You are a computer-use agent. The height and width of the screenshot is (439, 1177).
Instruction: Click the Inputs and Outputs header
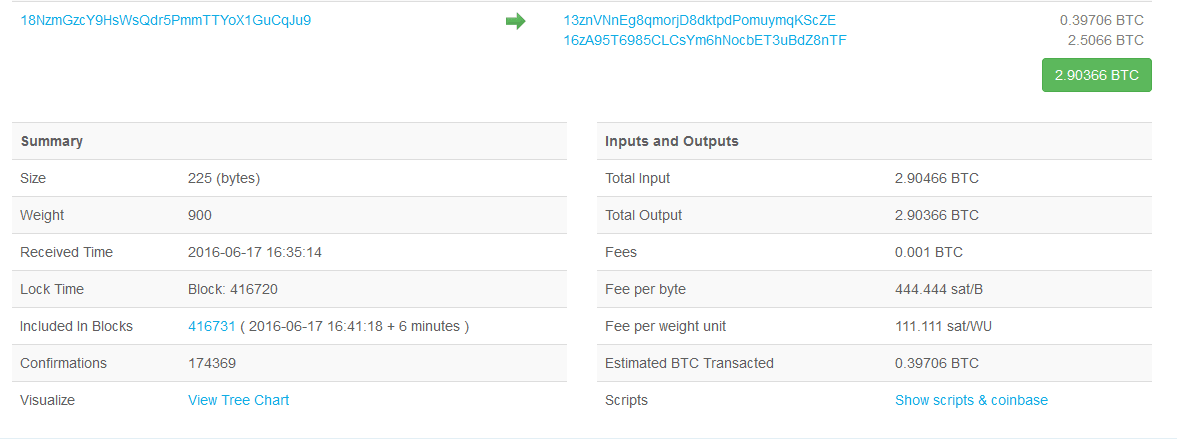pos(671,141)
